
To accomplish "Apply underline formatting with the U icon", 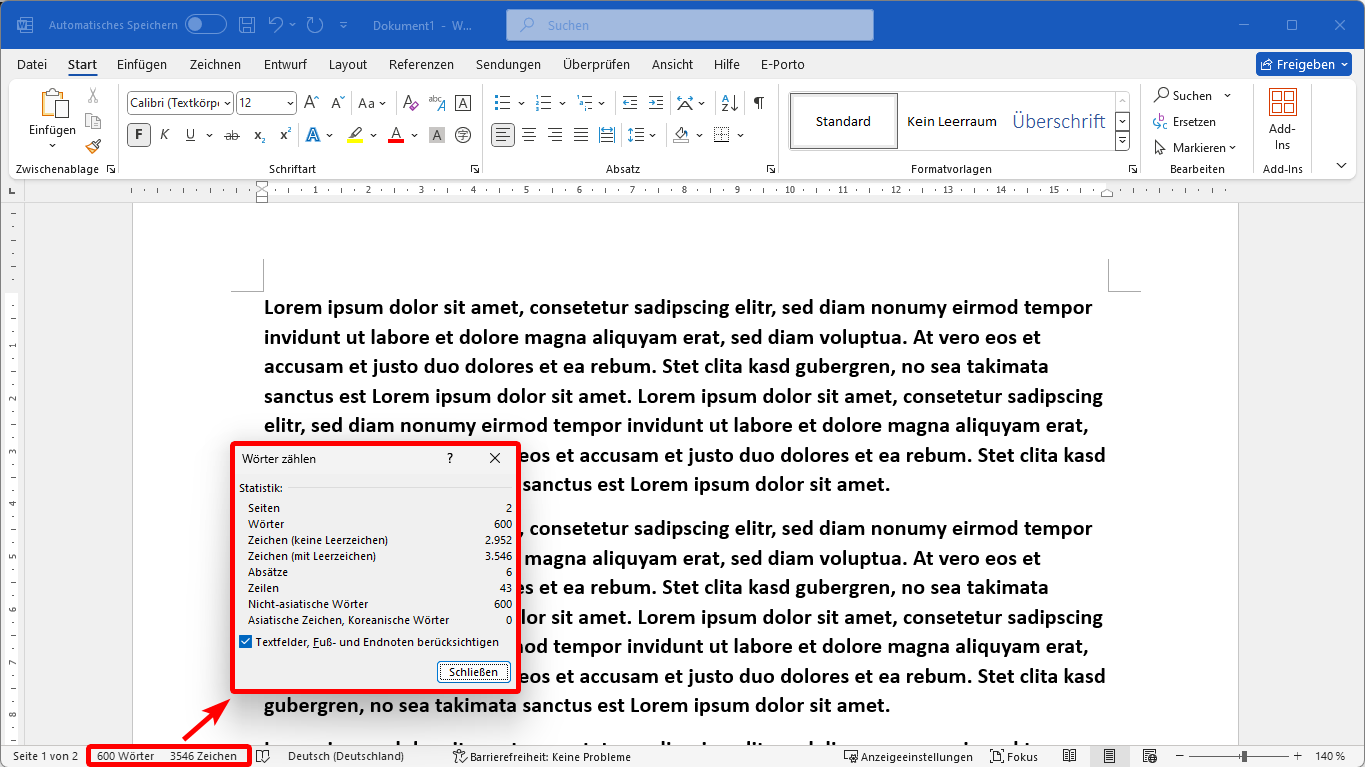I will pos(189,135).
